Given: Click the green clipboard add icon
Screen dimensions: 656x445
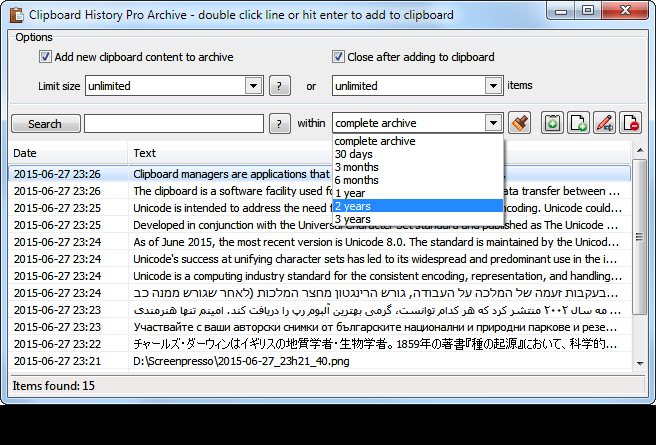Looking at the screenshot, I should (552, 123).
